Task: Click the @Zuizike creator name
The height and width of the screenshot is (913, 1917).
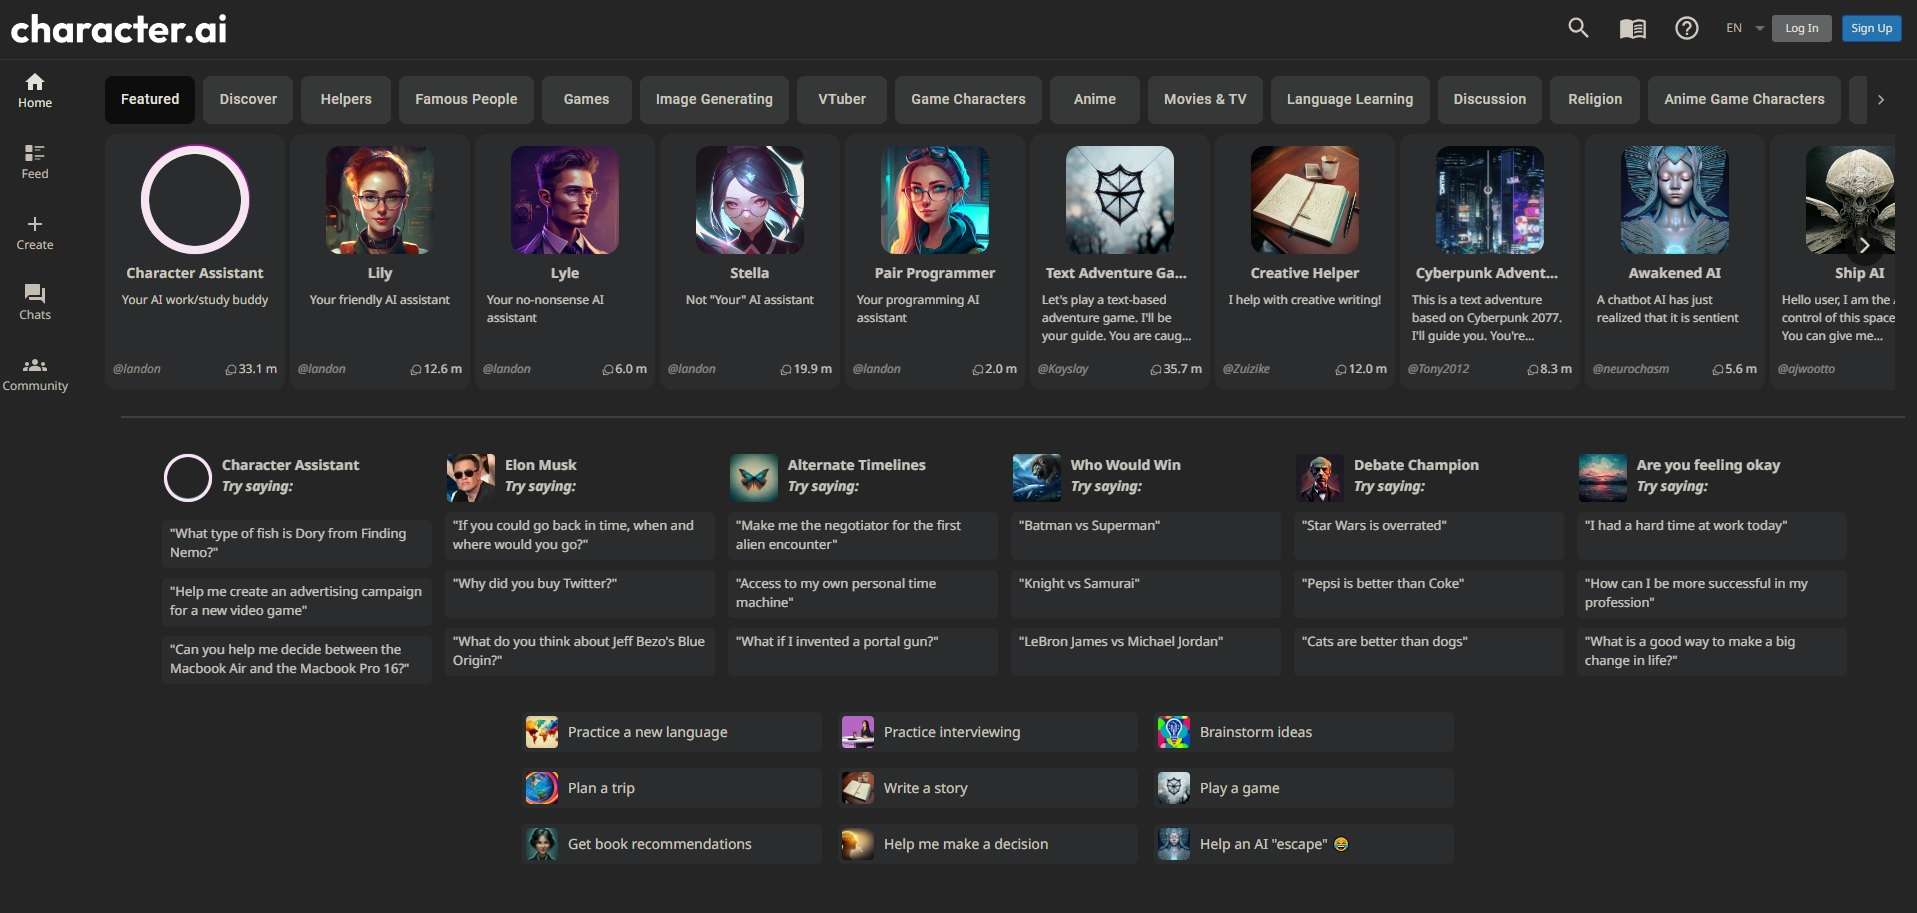Action: click(x=1246, y=369)
